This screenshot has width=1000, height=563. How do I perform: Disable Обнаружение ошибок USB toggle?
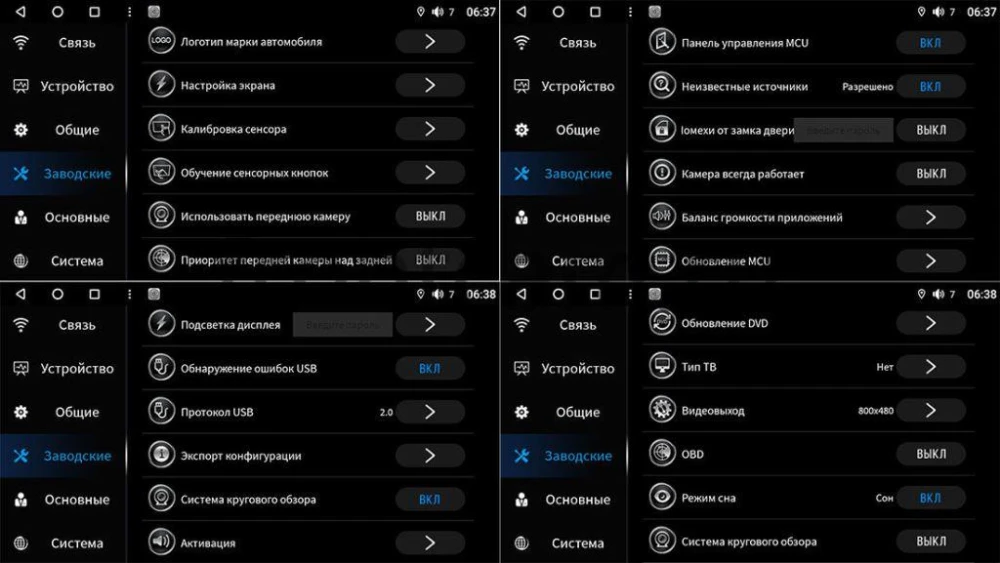coord(430,368)
